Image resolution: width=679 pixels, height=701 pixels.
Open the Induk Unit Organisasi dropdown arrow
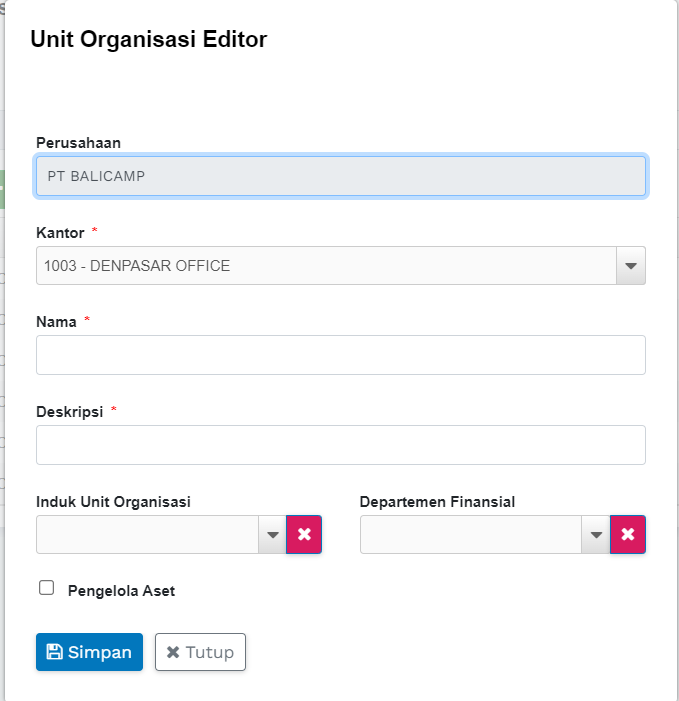[x=273, y=535]
